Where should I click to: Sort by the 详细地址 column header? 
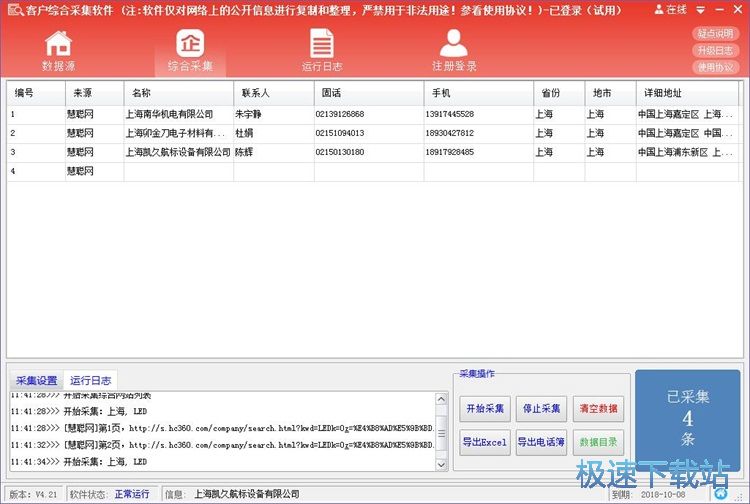click(x=687, y=93)
